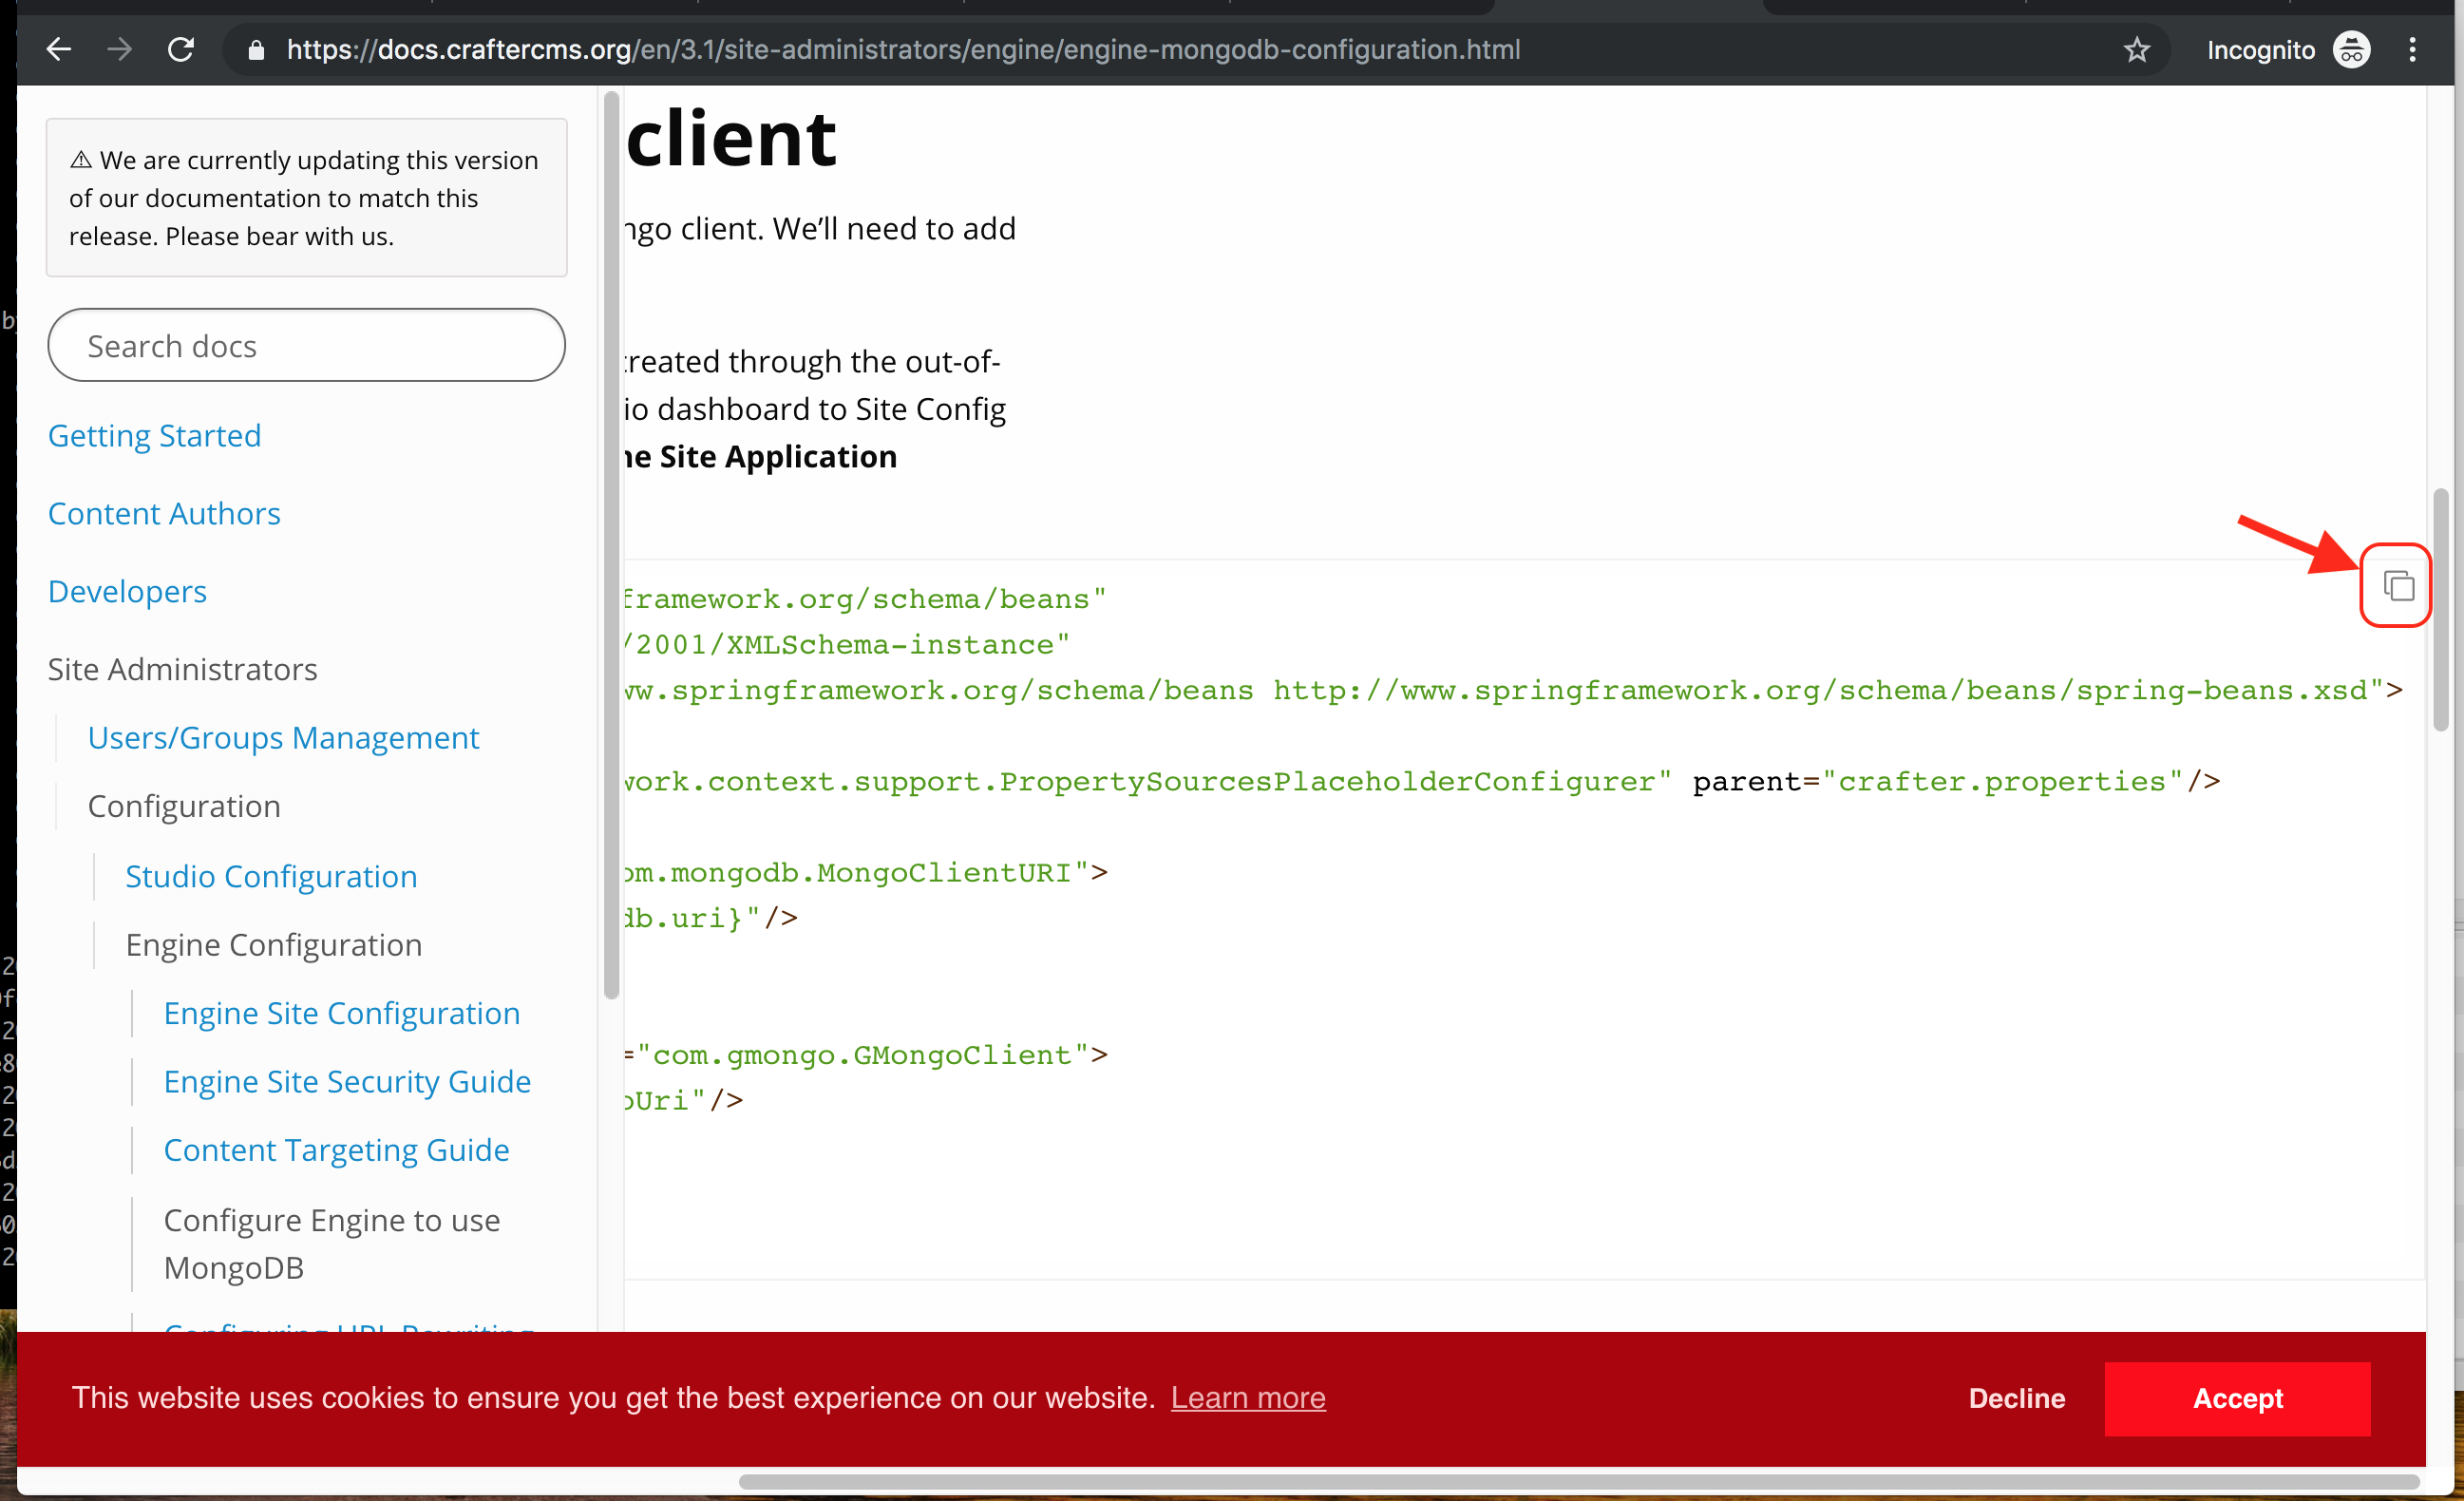The width and height of the screenshot is (2464, 1501).
Task: Expand the Site Administrators section
Action: (x=181, y=669)
